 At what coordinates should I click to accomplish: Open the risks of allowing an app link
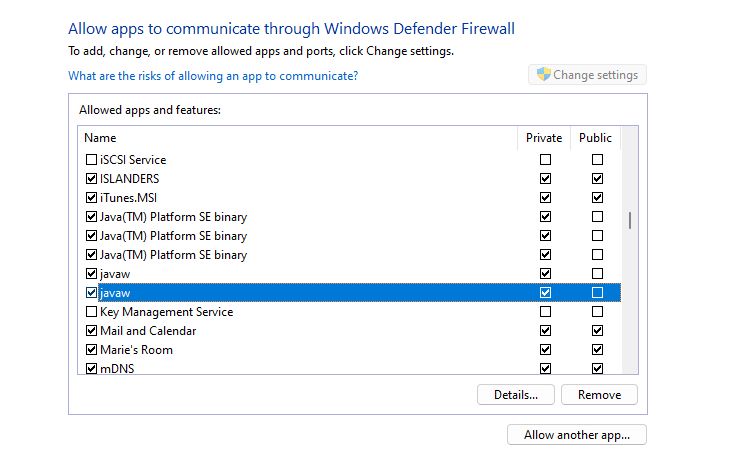(213, 76)
